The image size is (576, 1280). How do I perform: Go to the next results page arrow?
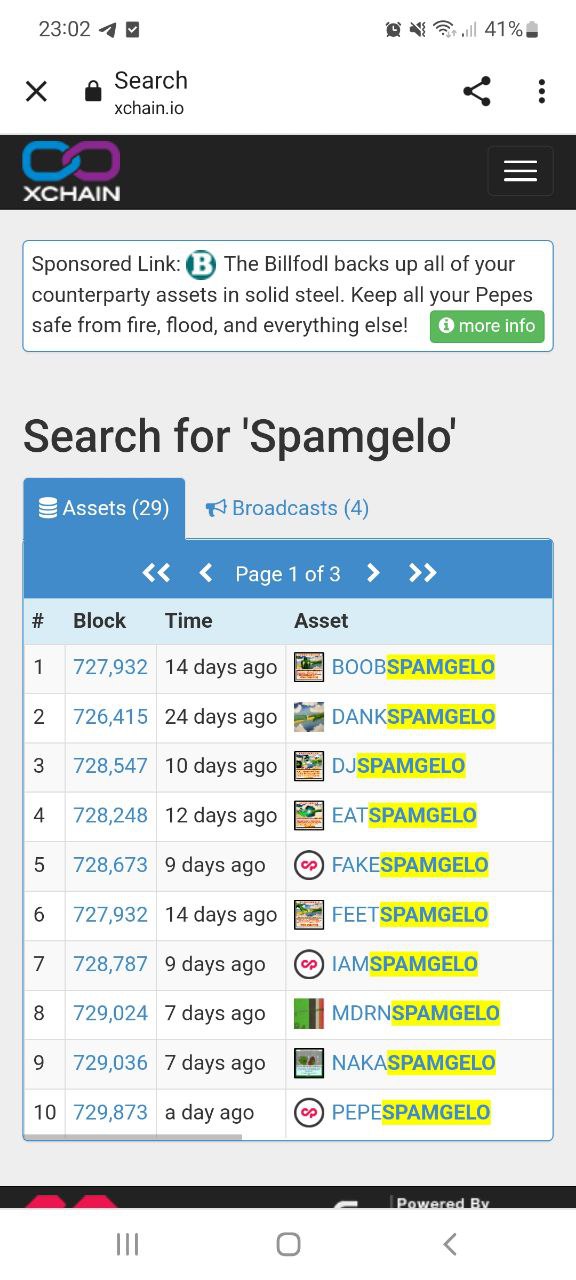[x=373, y=573]
